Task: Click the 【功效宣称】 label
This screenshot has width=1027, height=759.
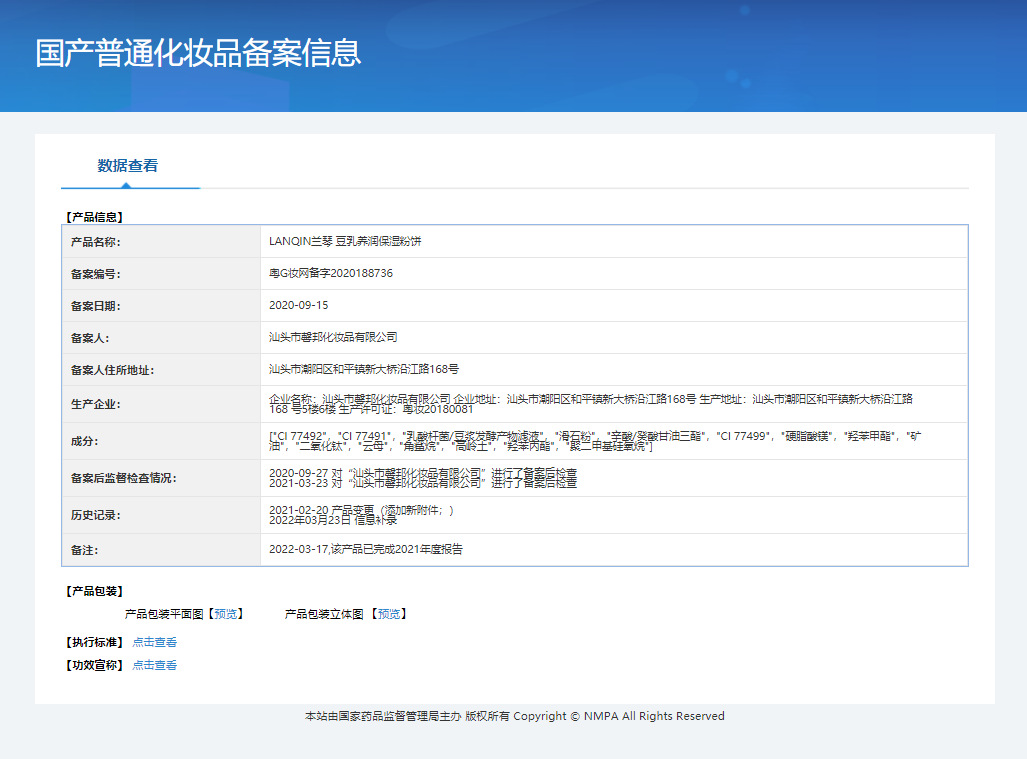Action: [x=95, y=665]
